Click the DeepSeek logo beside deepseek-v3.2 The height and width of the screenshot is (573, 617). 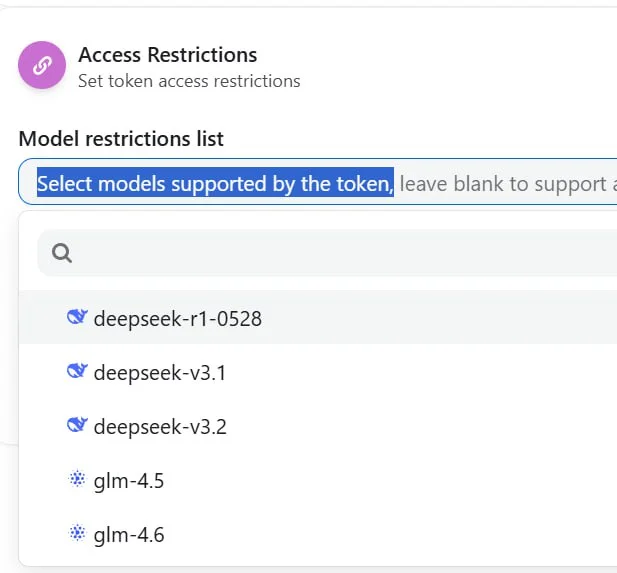coord(77,426)
